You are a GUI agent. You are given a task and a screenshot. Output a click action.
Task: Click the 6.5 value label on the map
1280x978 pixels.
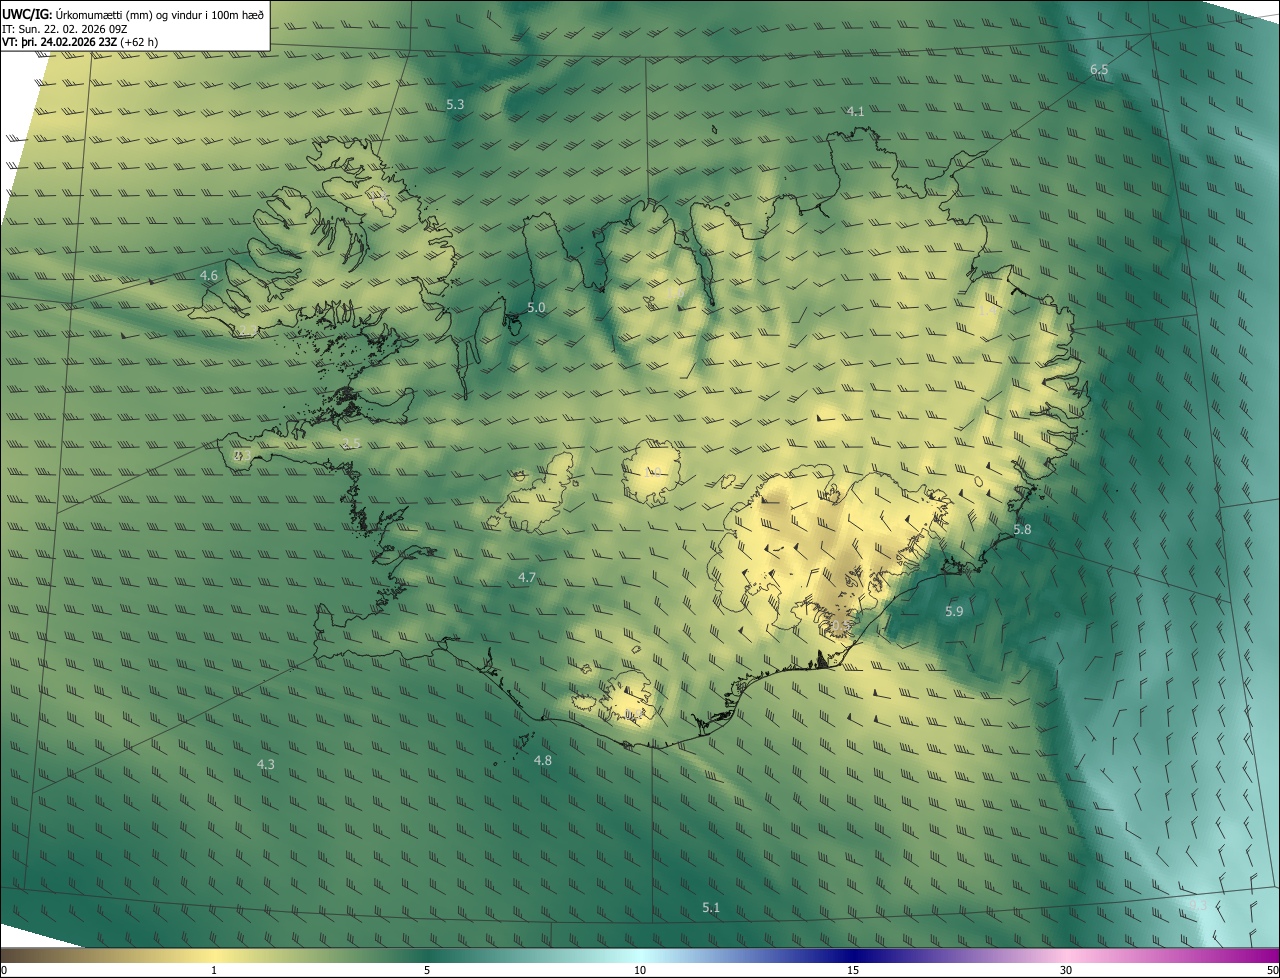1099,69
